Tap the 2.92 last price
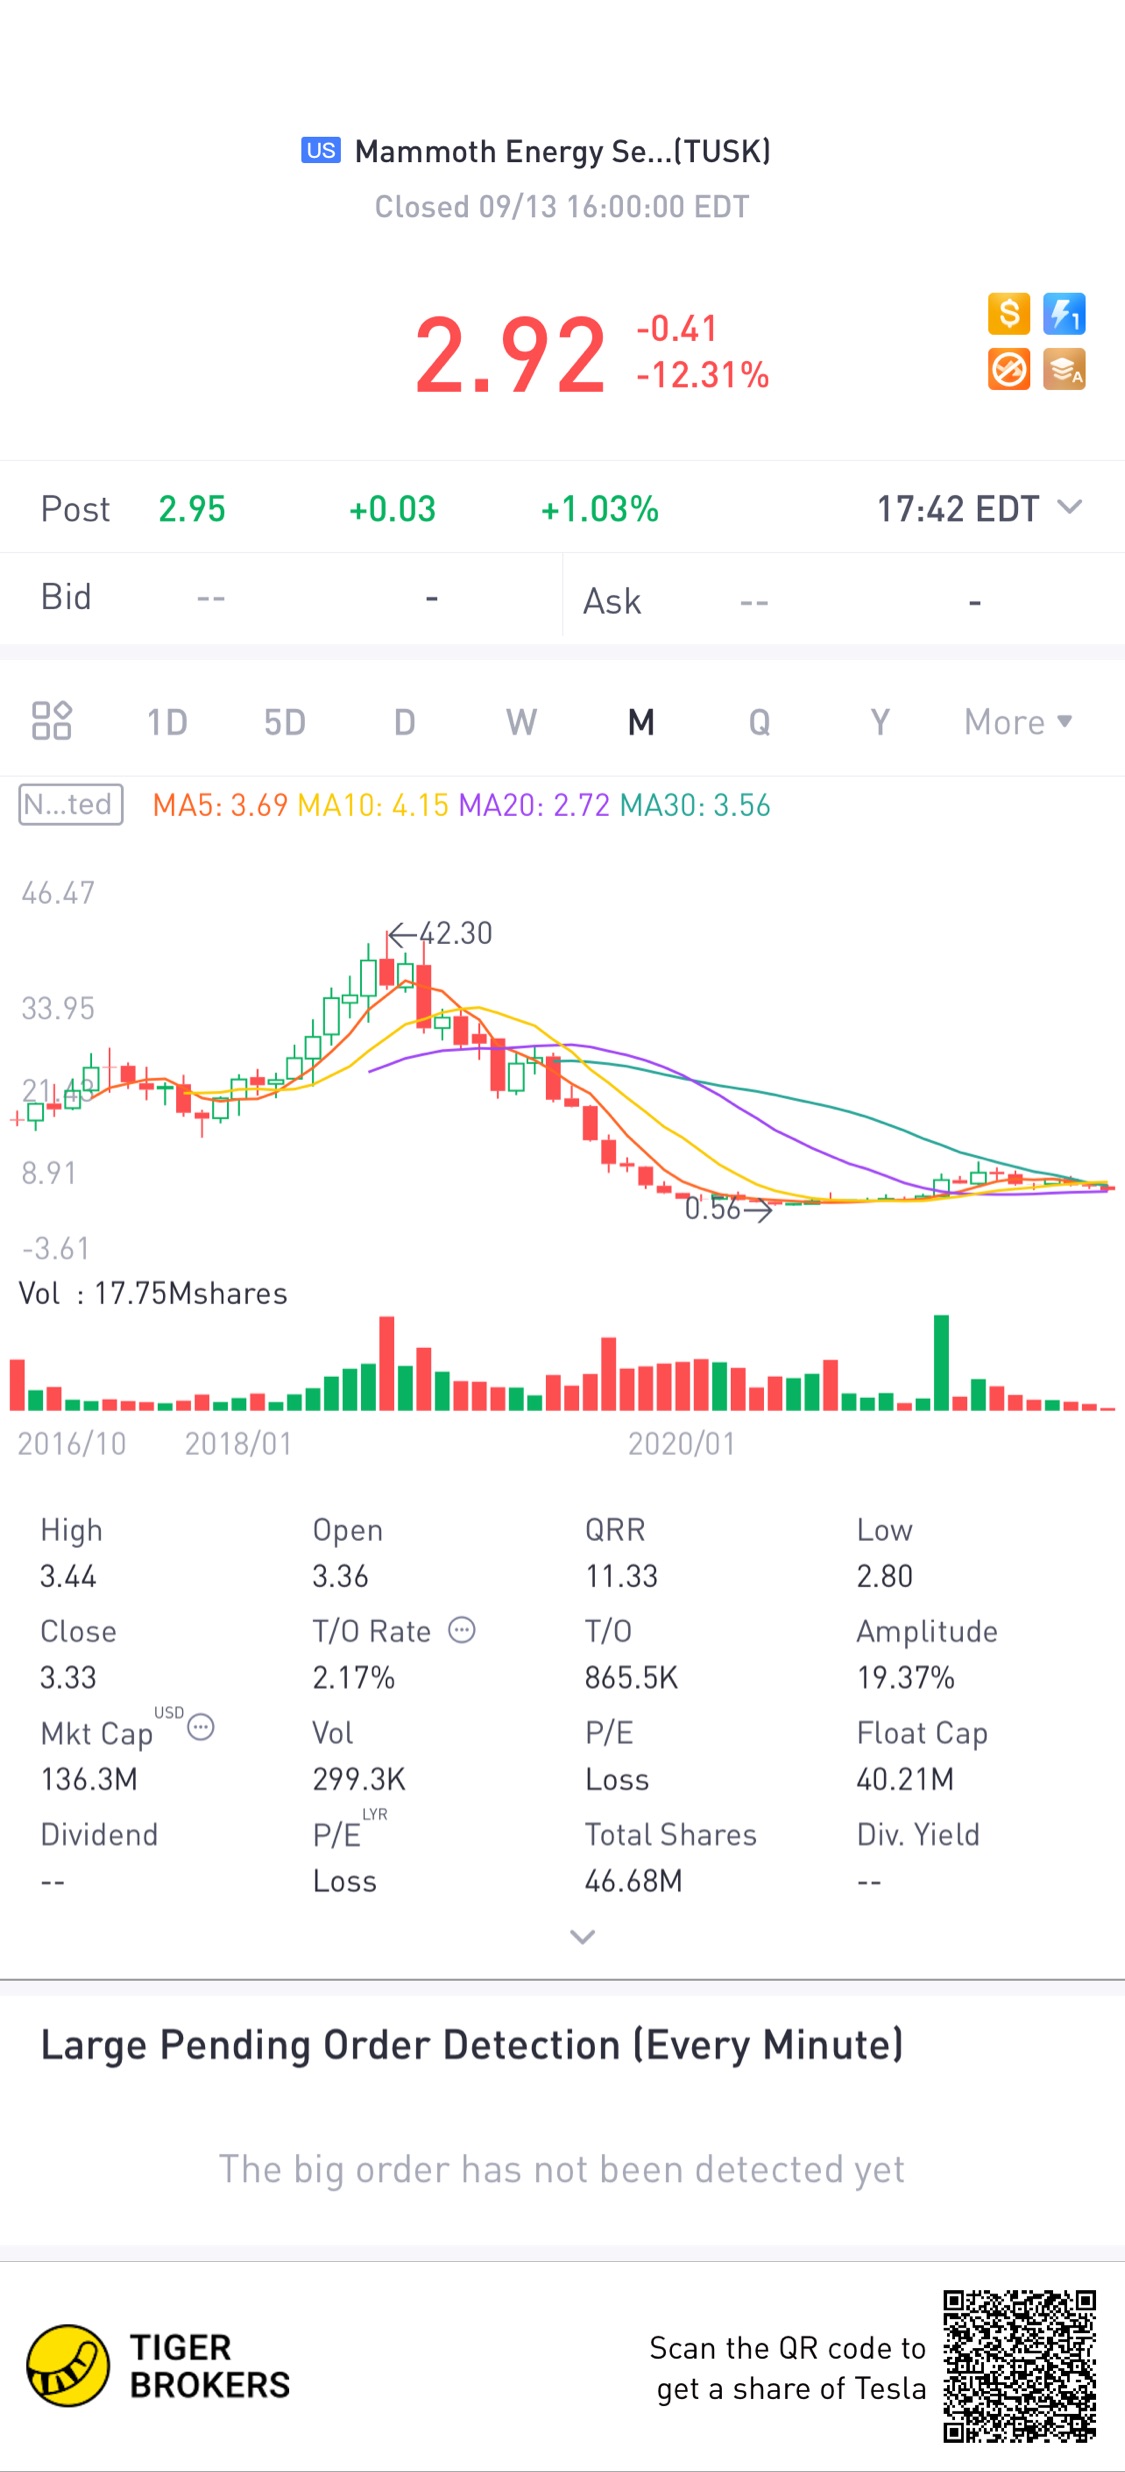1125x2472 pixels. pos(510,355)
